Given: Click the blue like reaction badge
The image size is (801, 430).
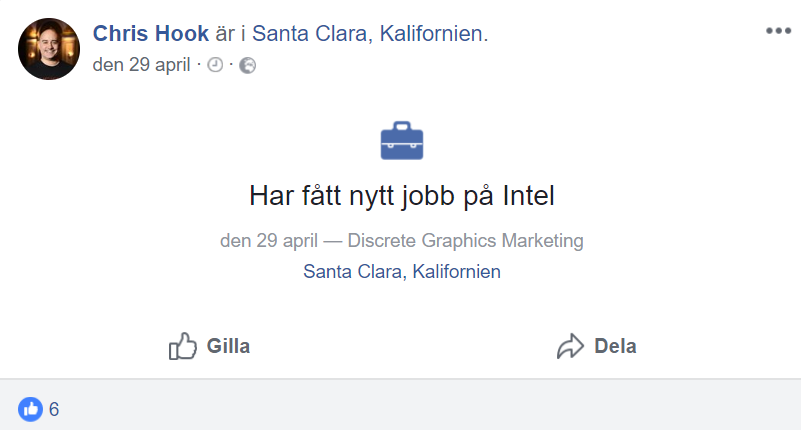Looking at the screenshot, I should coord(31,408).
